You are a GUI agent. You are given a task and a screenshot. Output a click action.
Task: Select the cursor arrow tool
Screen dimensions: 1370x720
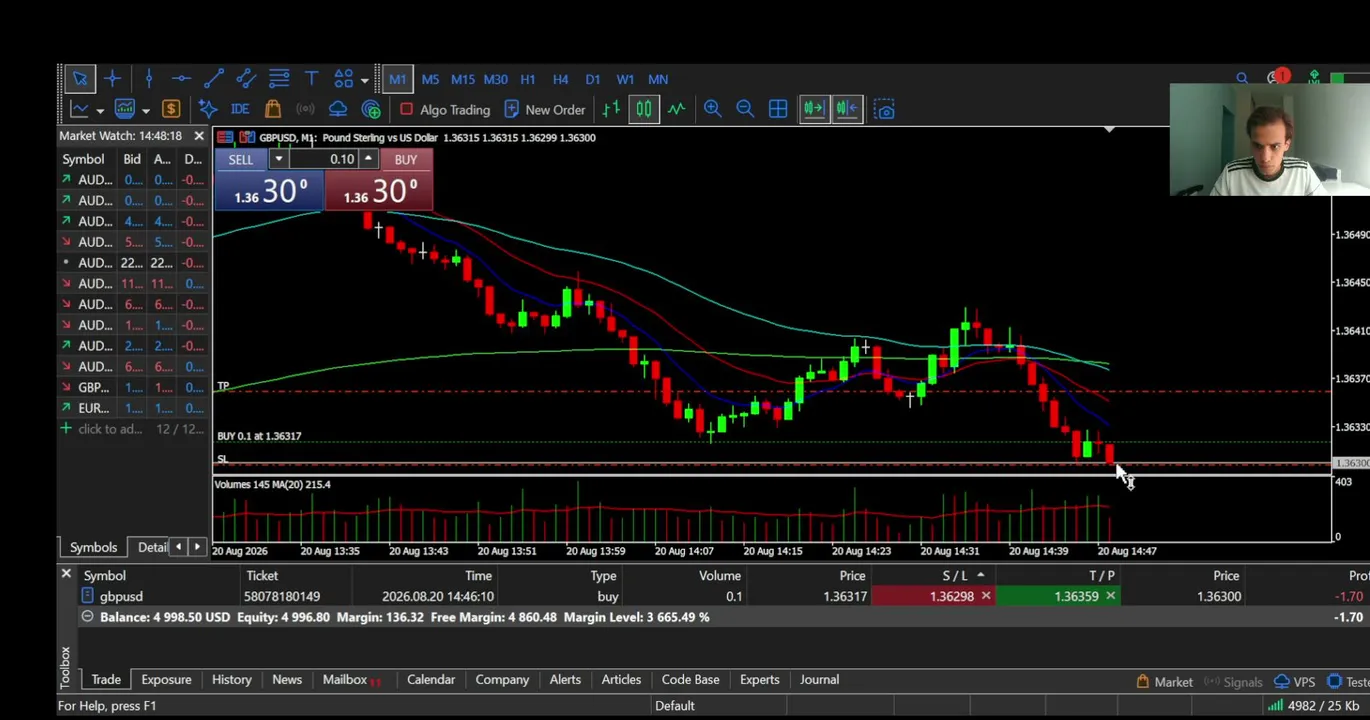point(80,79)
